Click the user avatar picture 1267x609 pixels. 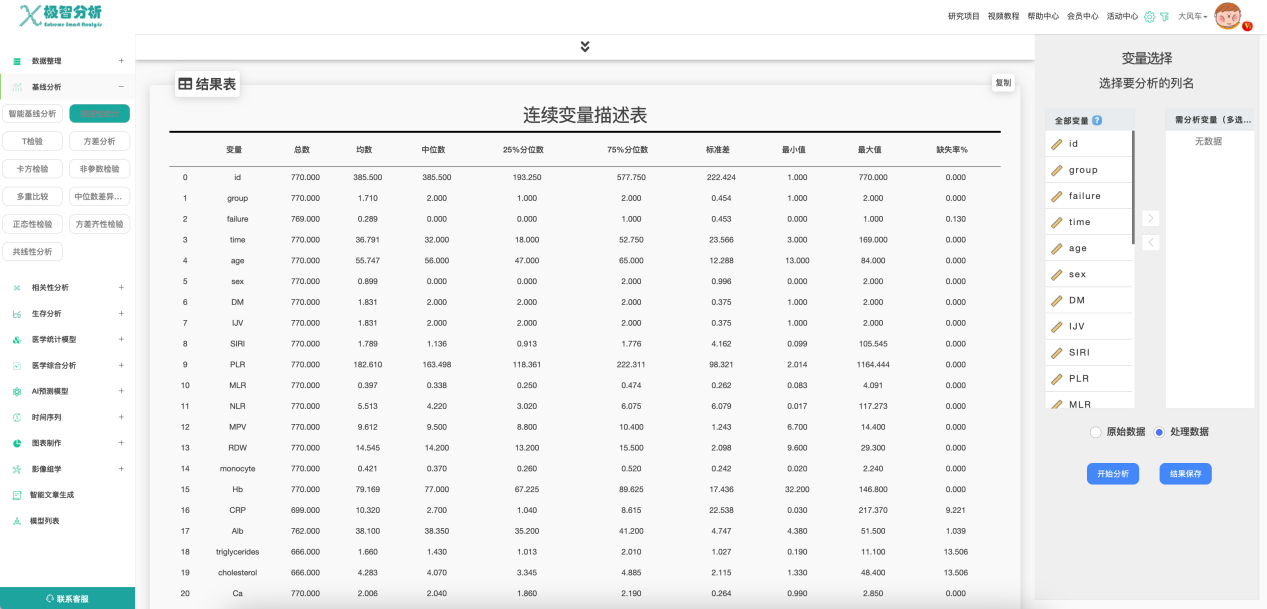[1227, 17]
